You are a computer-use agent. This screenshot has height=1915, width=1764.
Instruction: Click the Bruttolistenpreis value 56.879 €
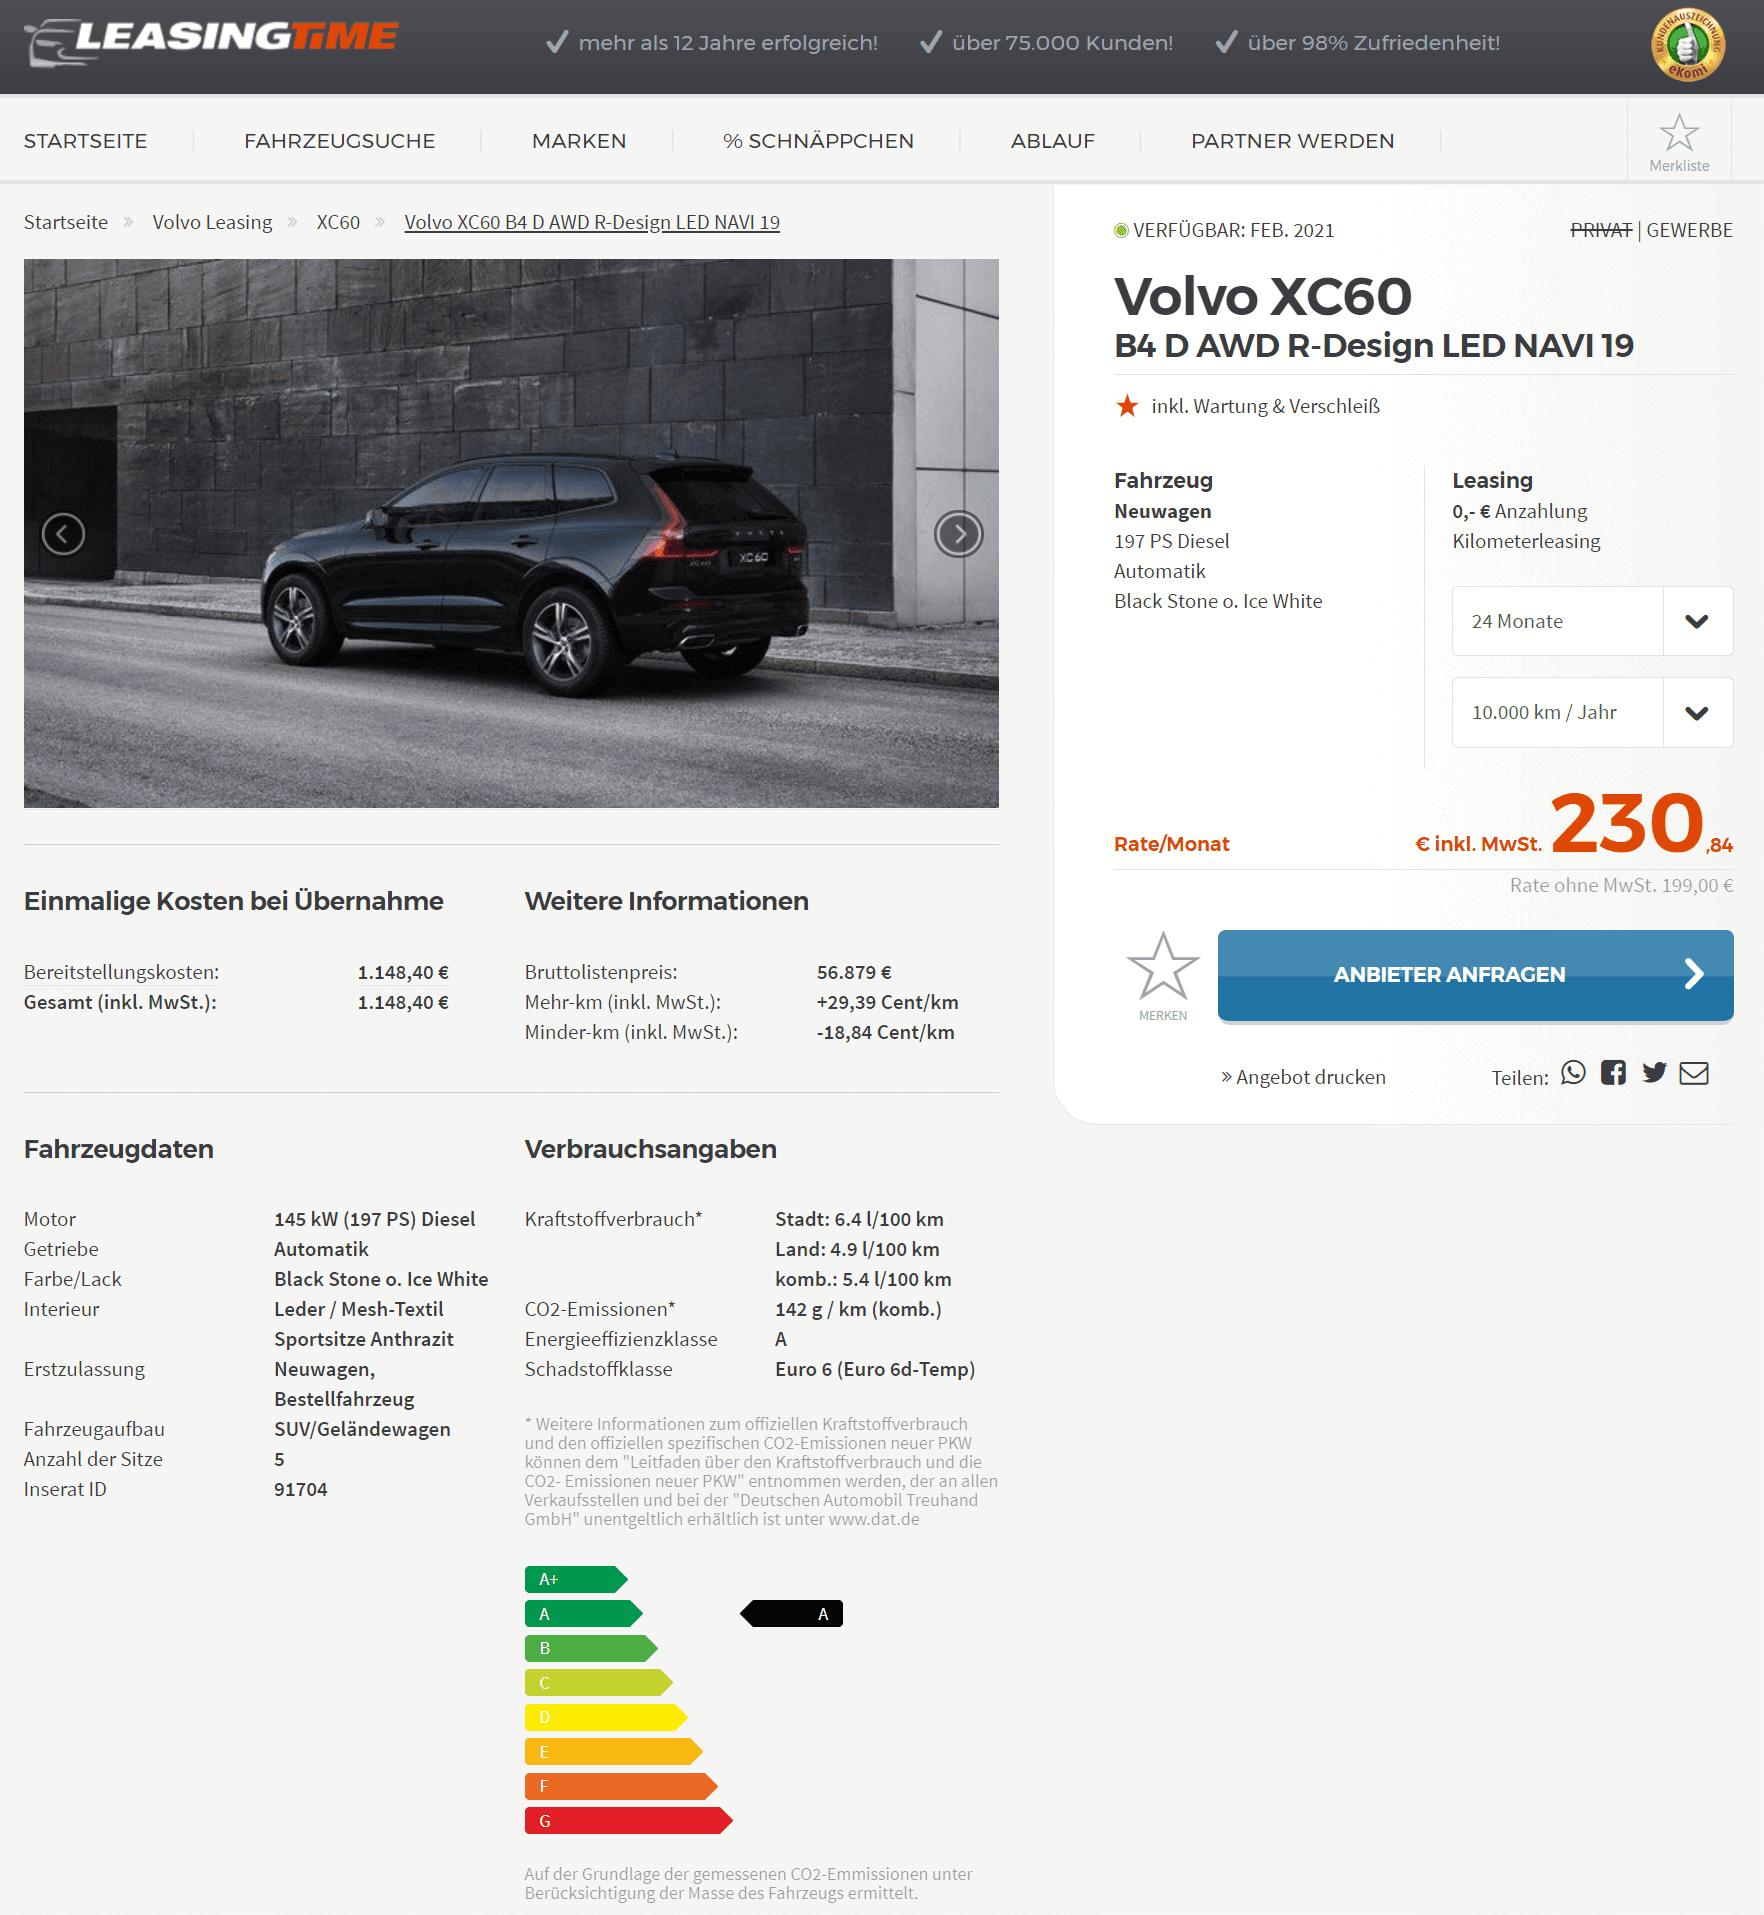click(854, 972)
